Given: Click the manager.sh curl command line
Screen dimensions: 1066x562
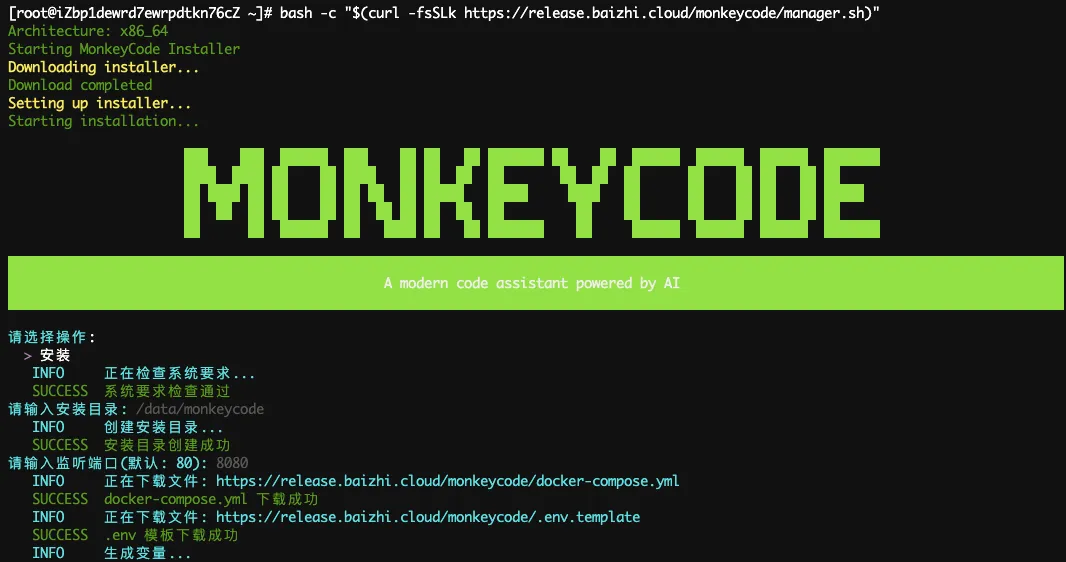Looking at the screenshot, I should coord(579,13).
